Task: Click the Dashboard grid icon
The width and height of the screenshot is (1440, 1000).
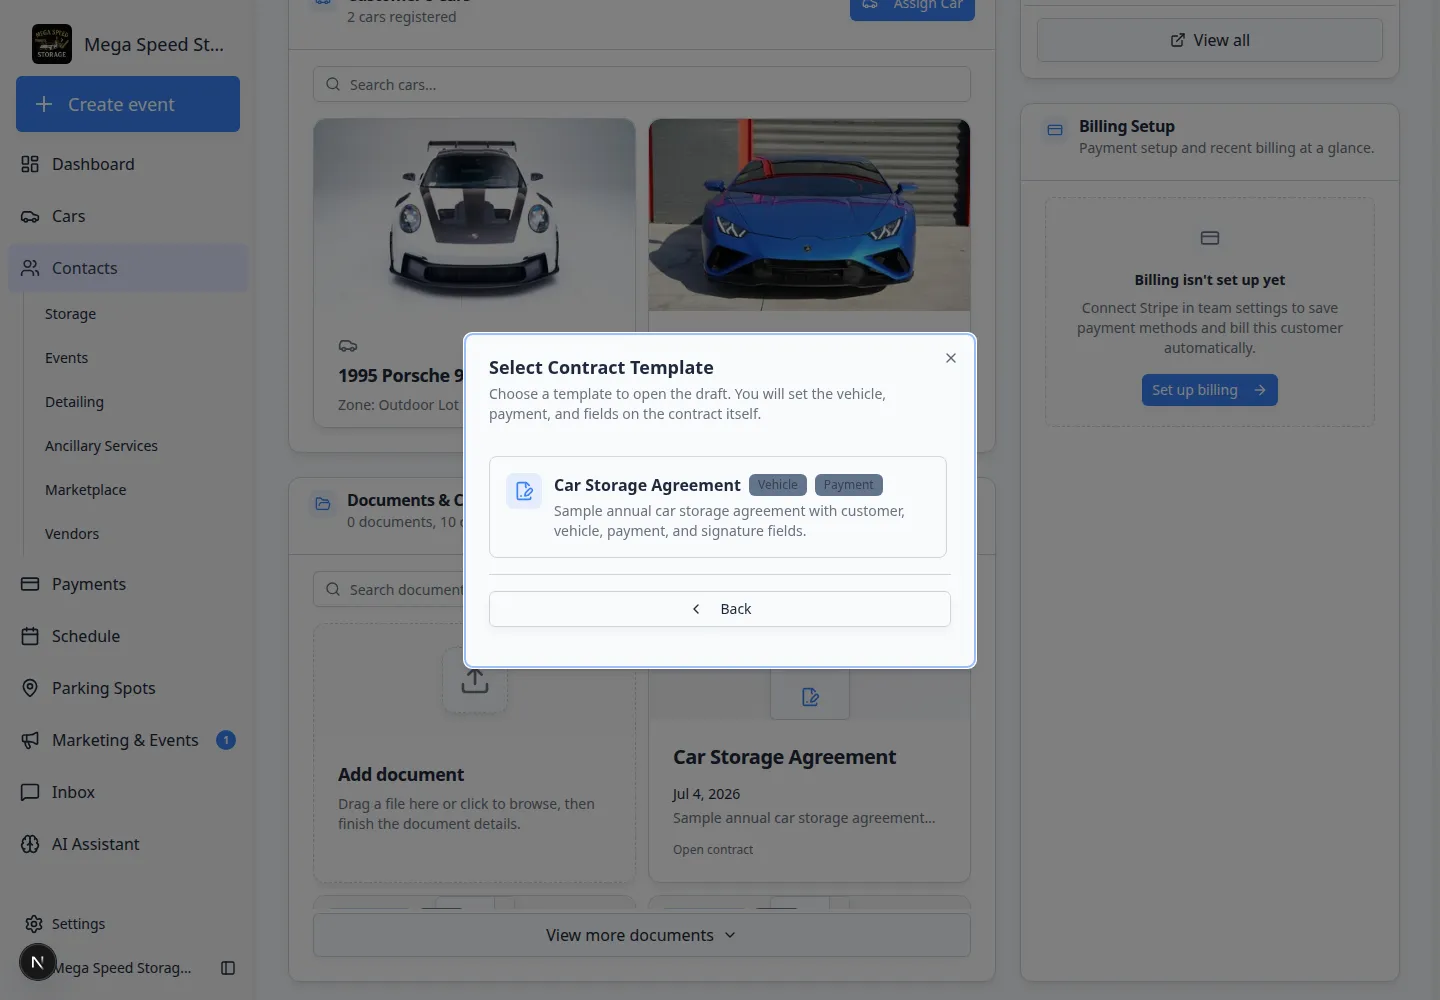Action: pyautogui.click(x=30, y=164)
